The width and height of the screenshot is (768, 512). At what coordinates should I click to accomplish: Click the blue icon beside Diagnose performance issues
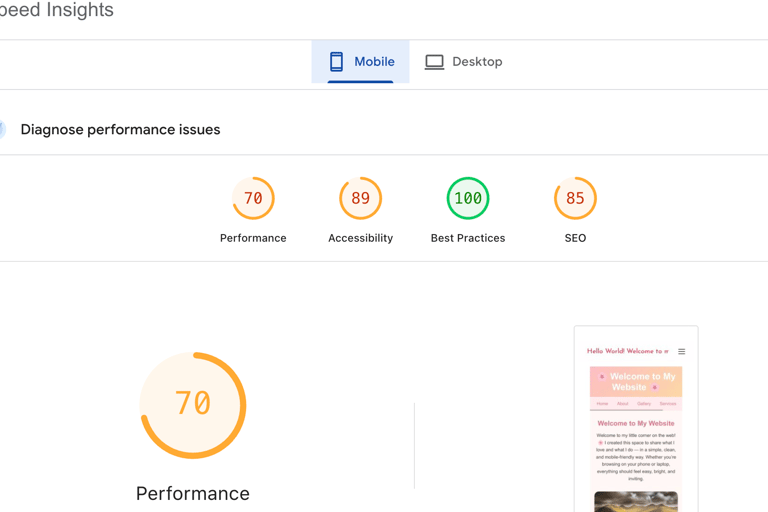click(x=2, y=130)
